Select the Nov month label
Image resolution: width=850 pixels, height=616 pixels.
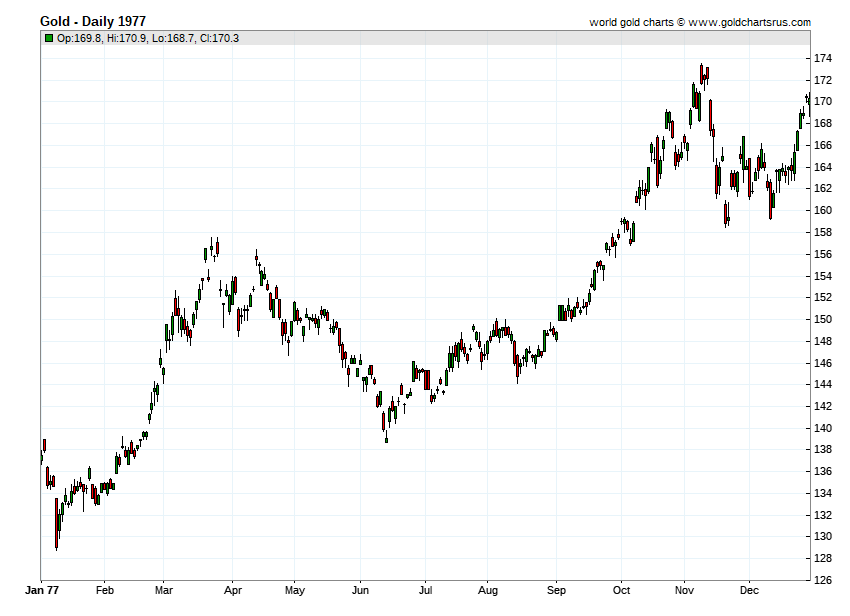click(x=684, y=590)
